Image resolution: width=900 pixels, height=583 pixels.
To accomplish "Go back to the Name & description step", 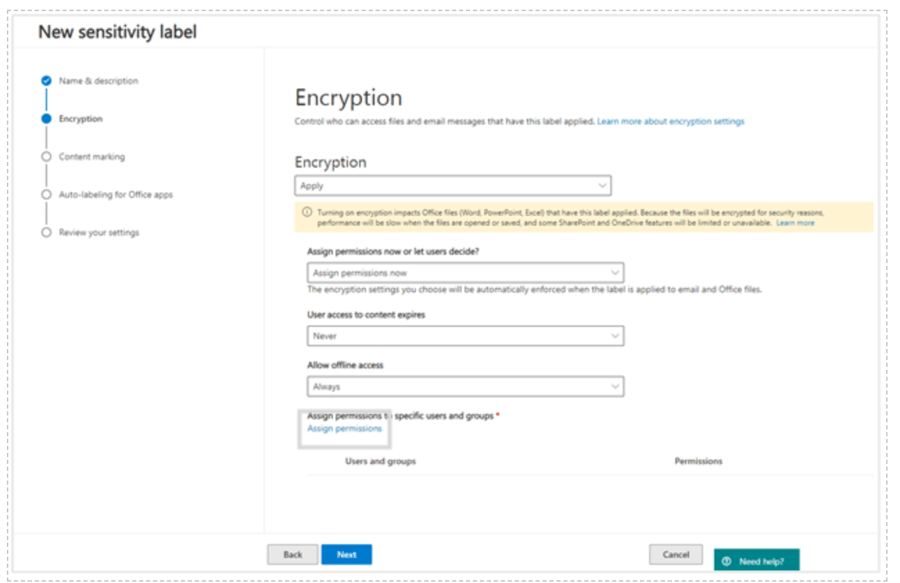I will pos(100,81).
